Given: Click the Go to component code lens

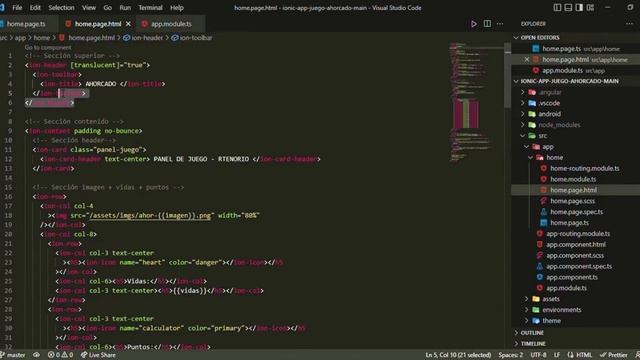Looking at the screenshot, I should (48, 47).
